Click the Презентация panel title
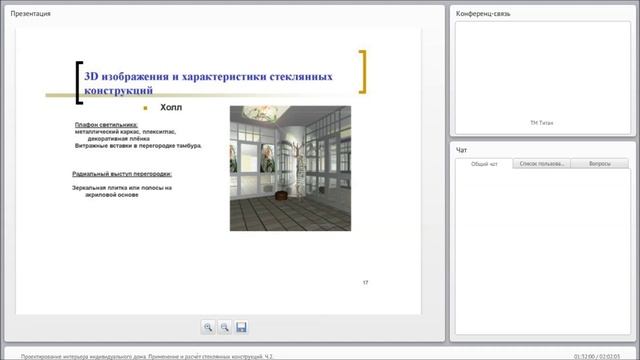Viewport: 640px width, 360px height. [x=31, y=13]
